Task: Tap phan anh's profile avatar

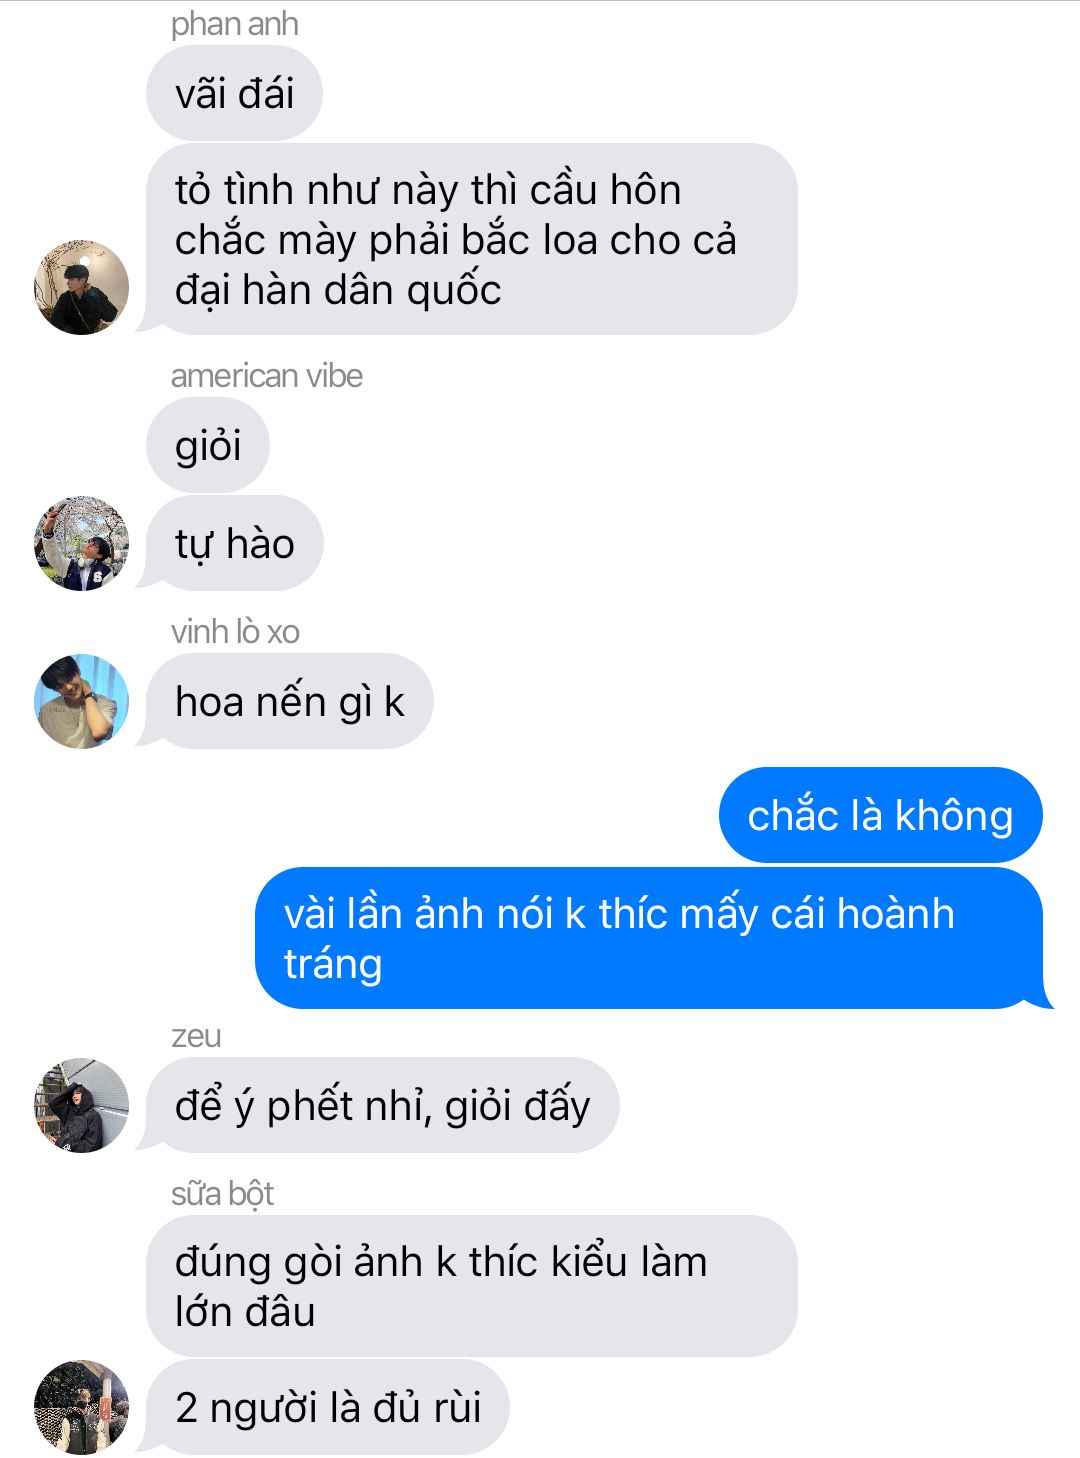Action: 82,287
